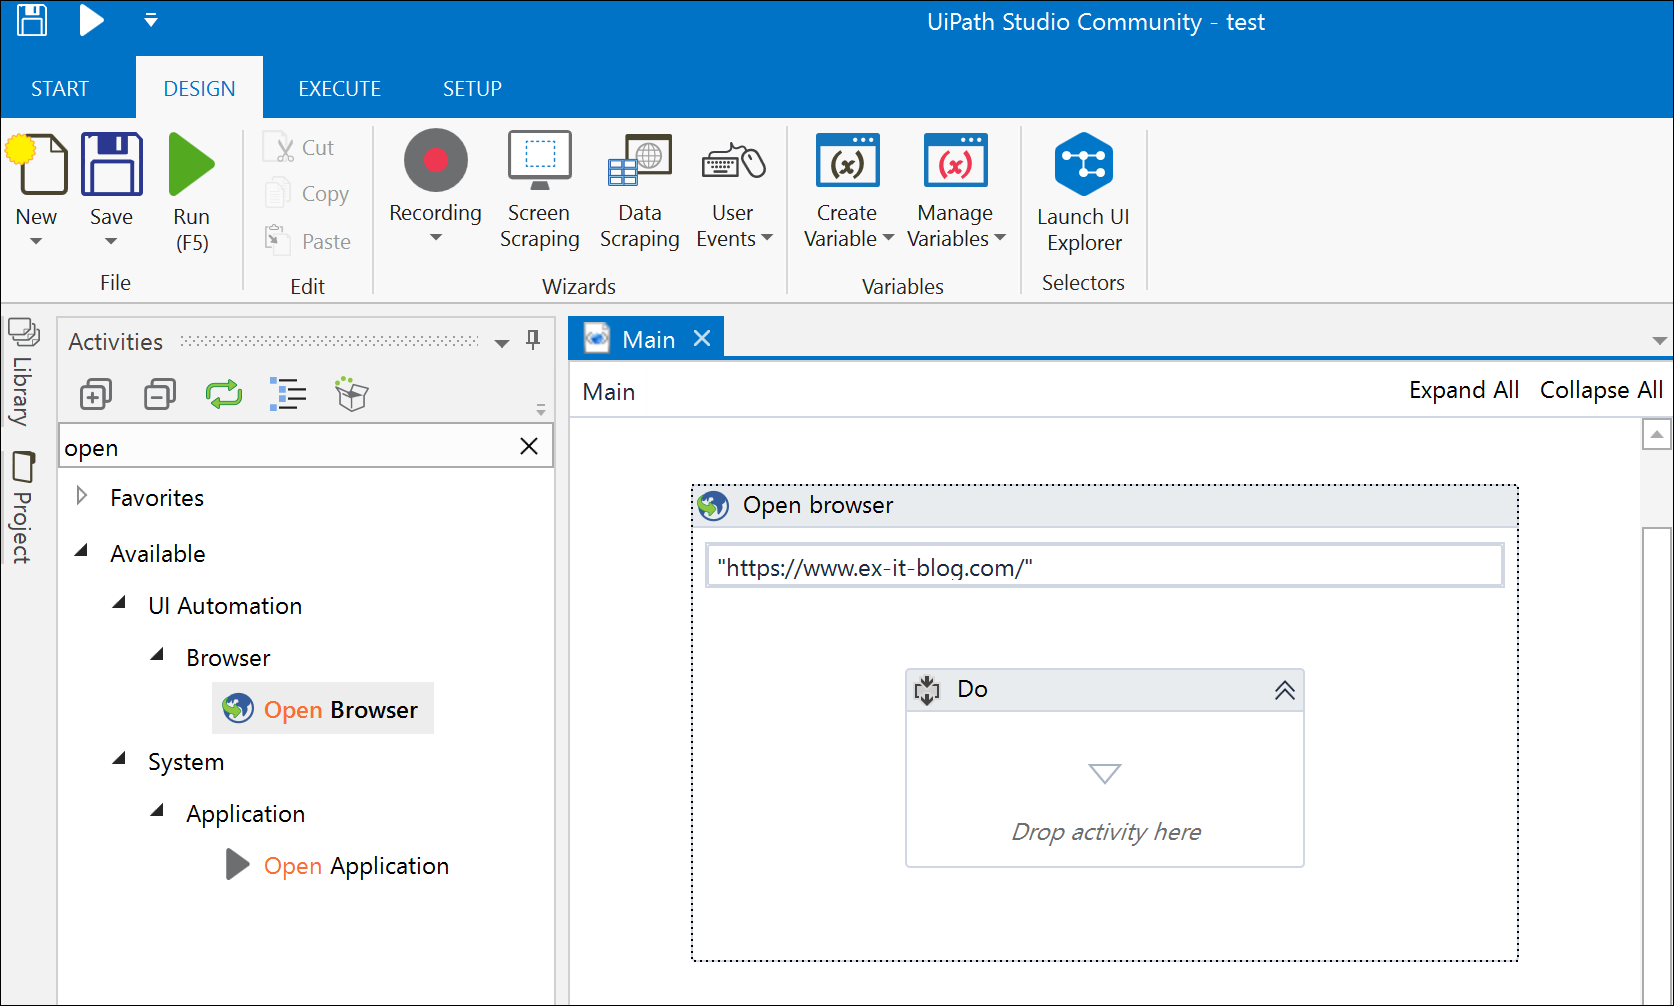Close the Main workflow tab

pyautogui.click(x=702, y=338)
